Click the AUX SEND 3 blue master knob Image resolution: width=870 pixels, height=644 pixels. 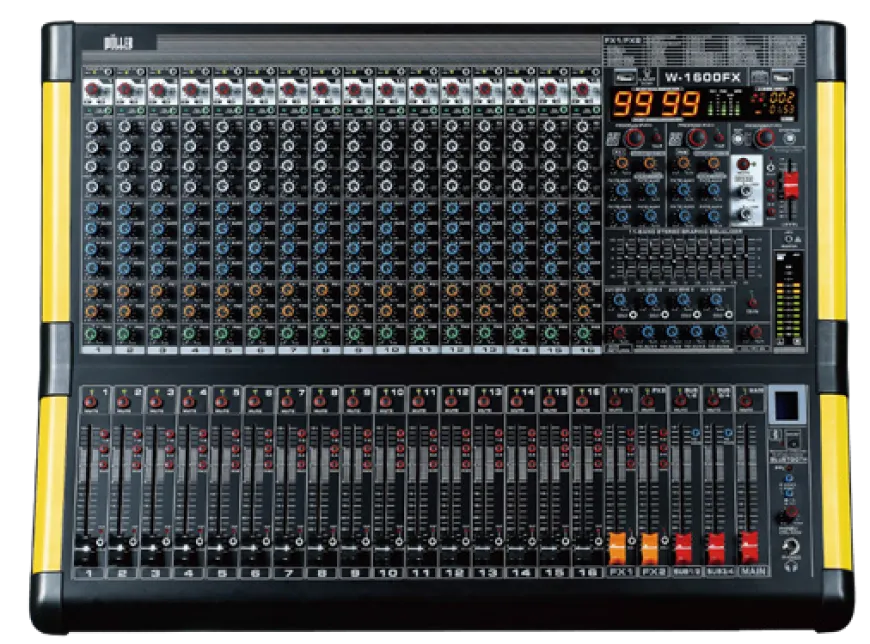[x=684, y=301]
